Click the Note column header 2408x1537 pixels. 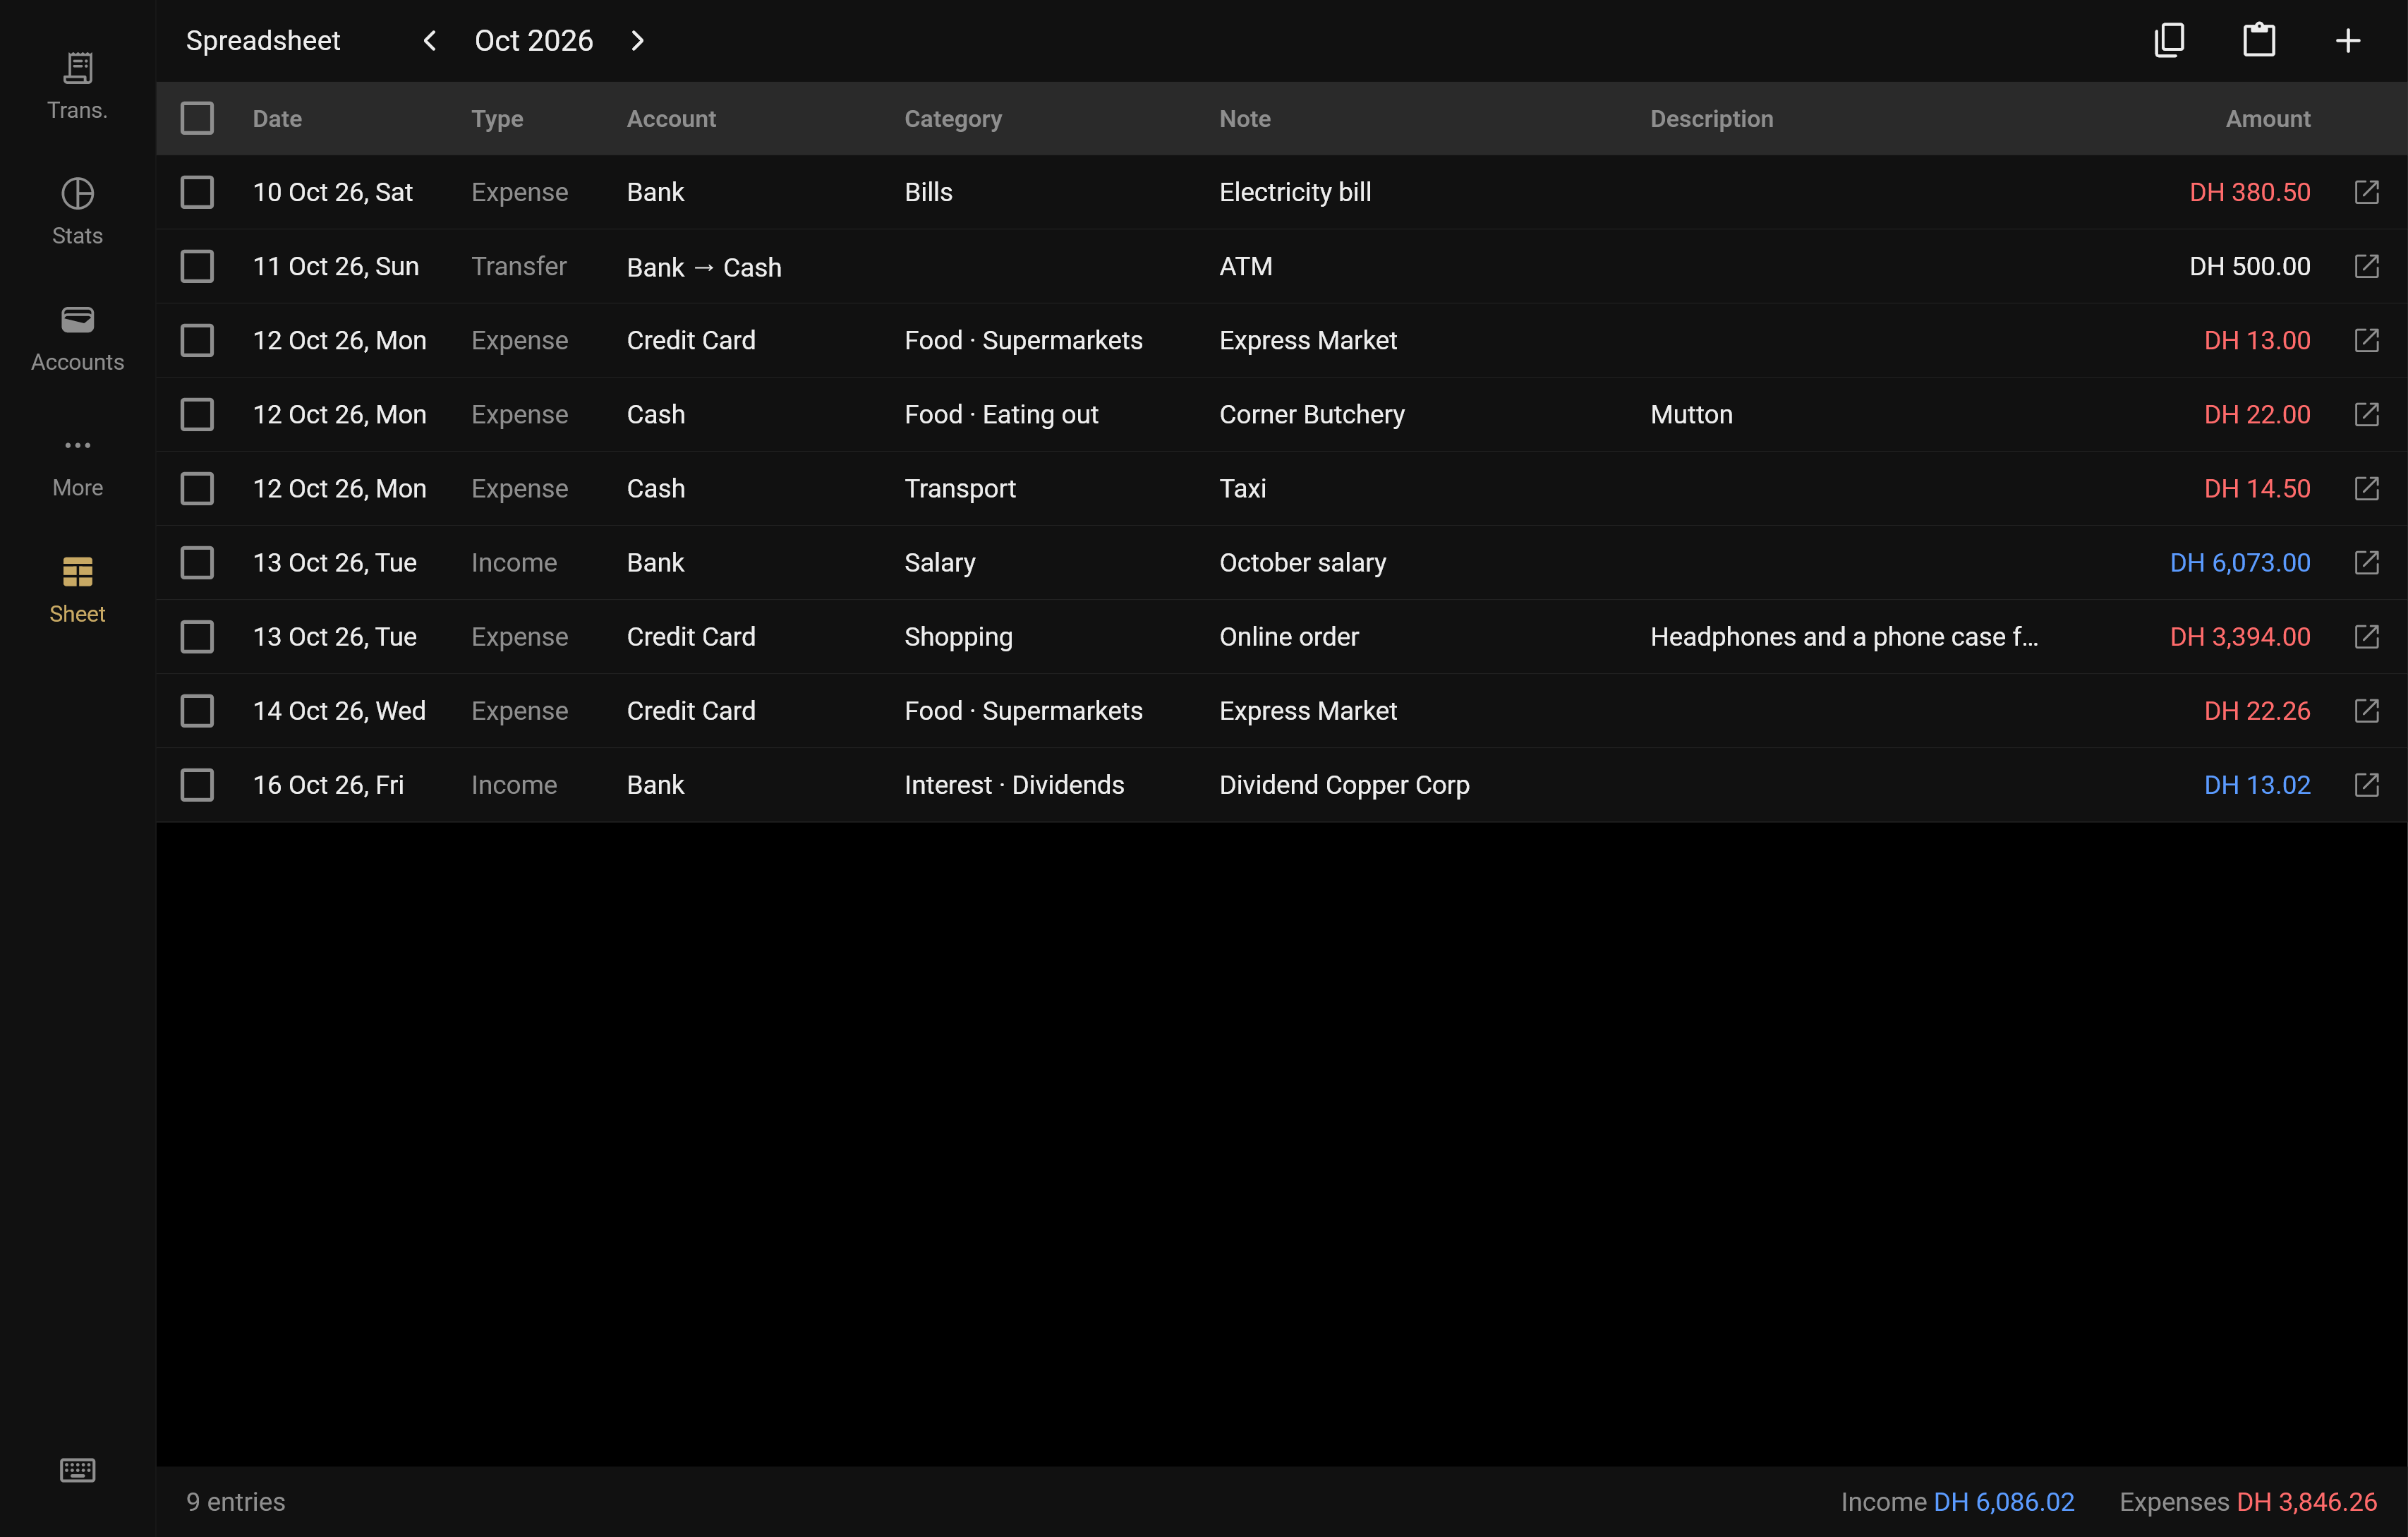pyautogui.click(x=1245, y=118)
